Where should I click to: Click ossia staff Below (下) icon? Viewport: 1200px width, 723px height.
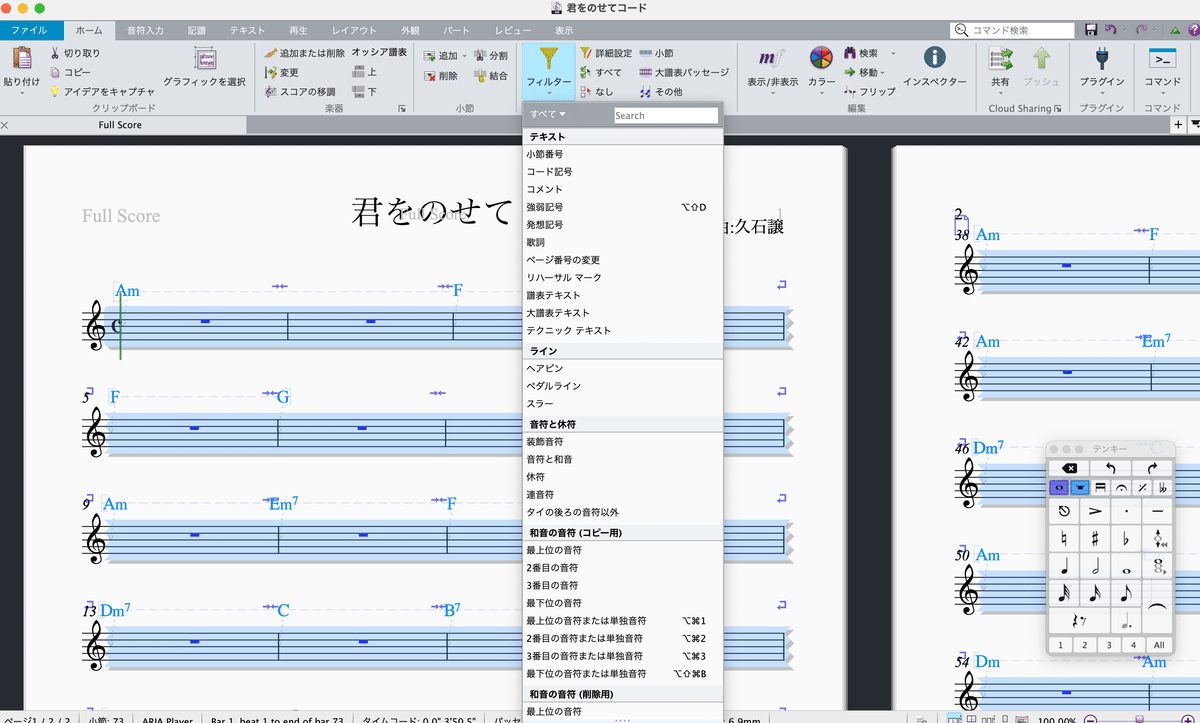[x=359, y=91]
